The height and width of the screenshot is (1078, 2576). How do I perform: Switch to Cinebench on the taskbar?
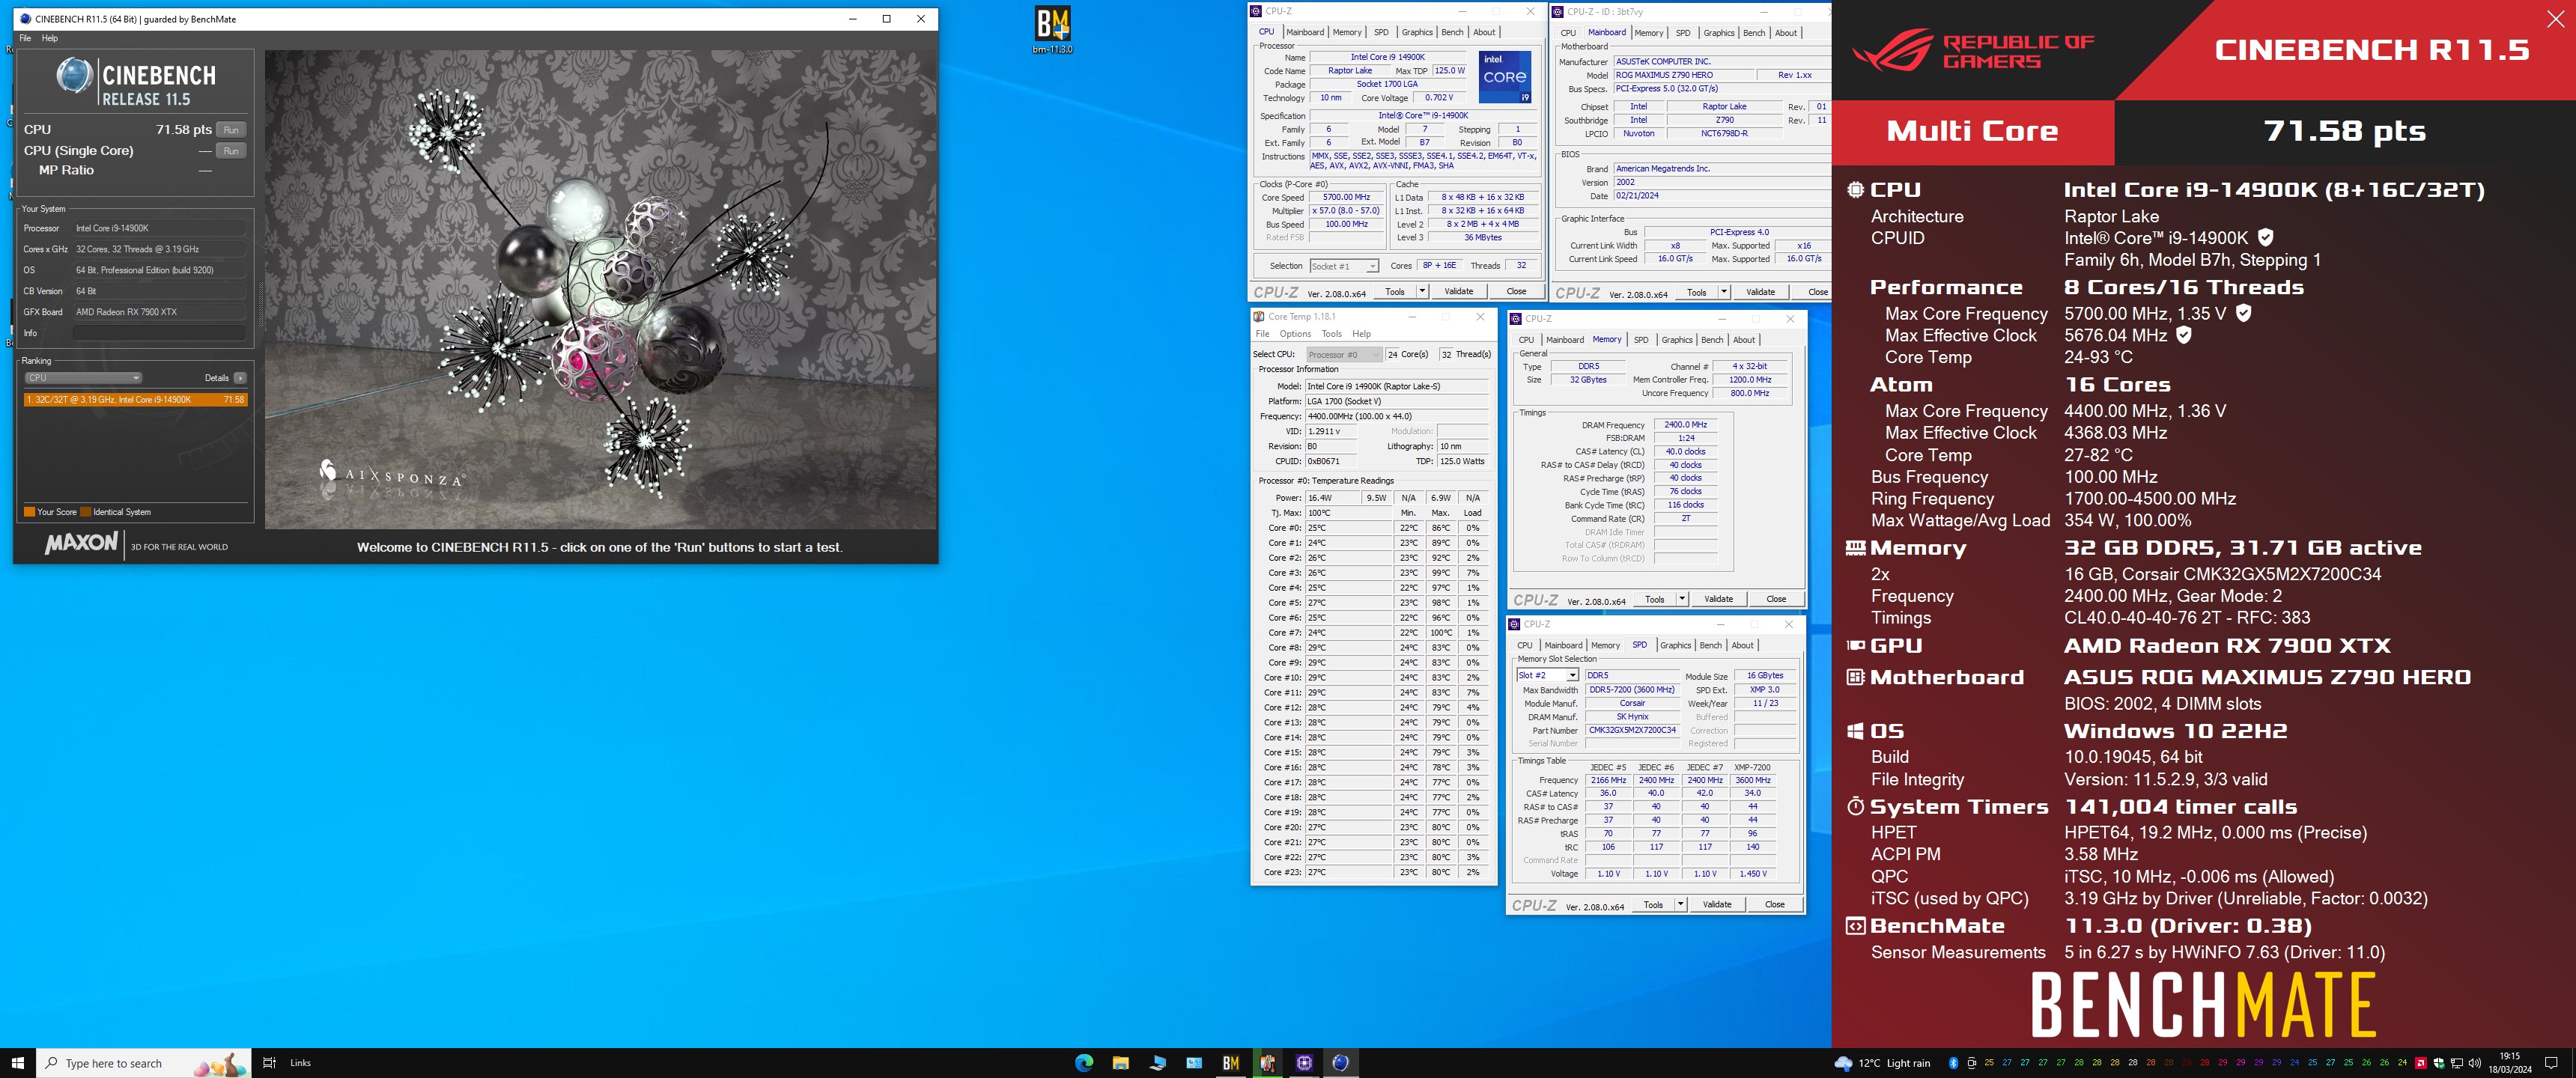point(1341,1062)
